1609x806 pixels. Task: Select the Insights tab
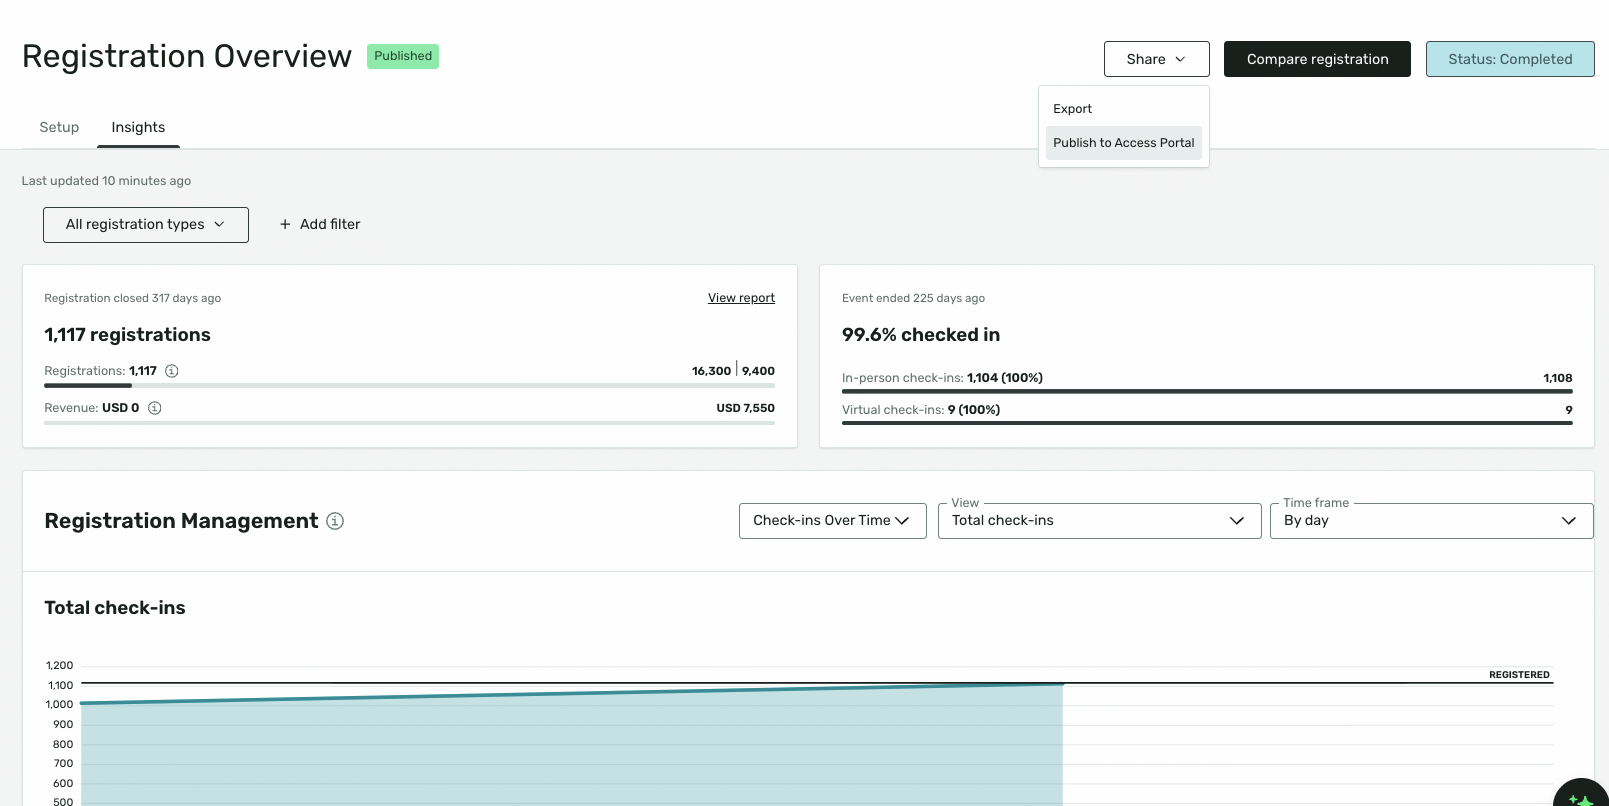coord(138,127)
